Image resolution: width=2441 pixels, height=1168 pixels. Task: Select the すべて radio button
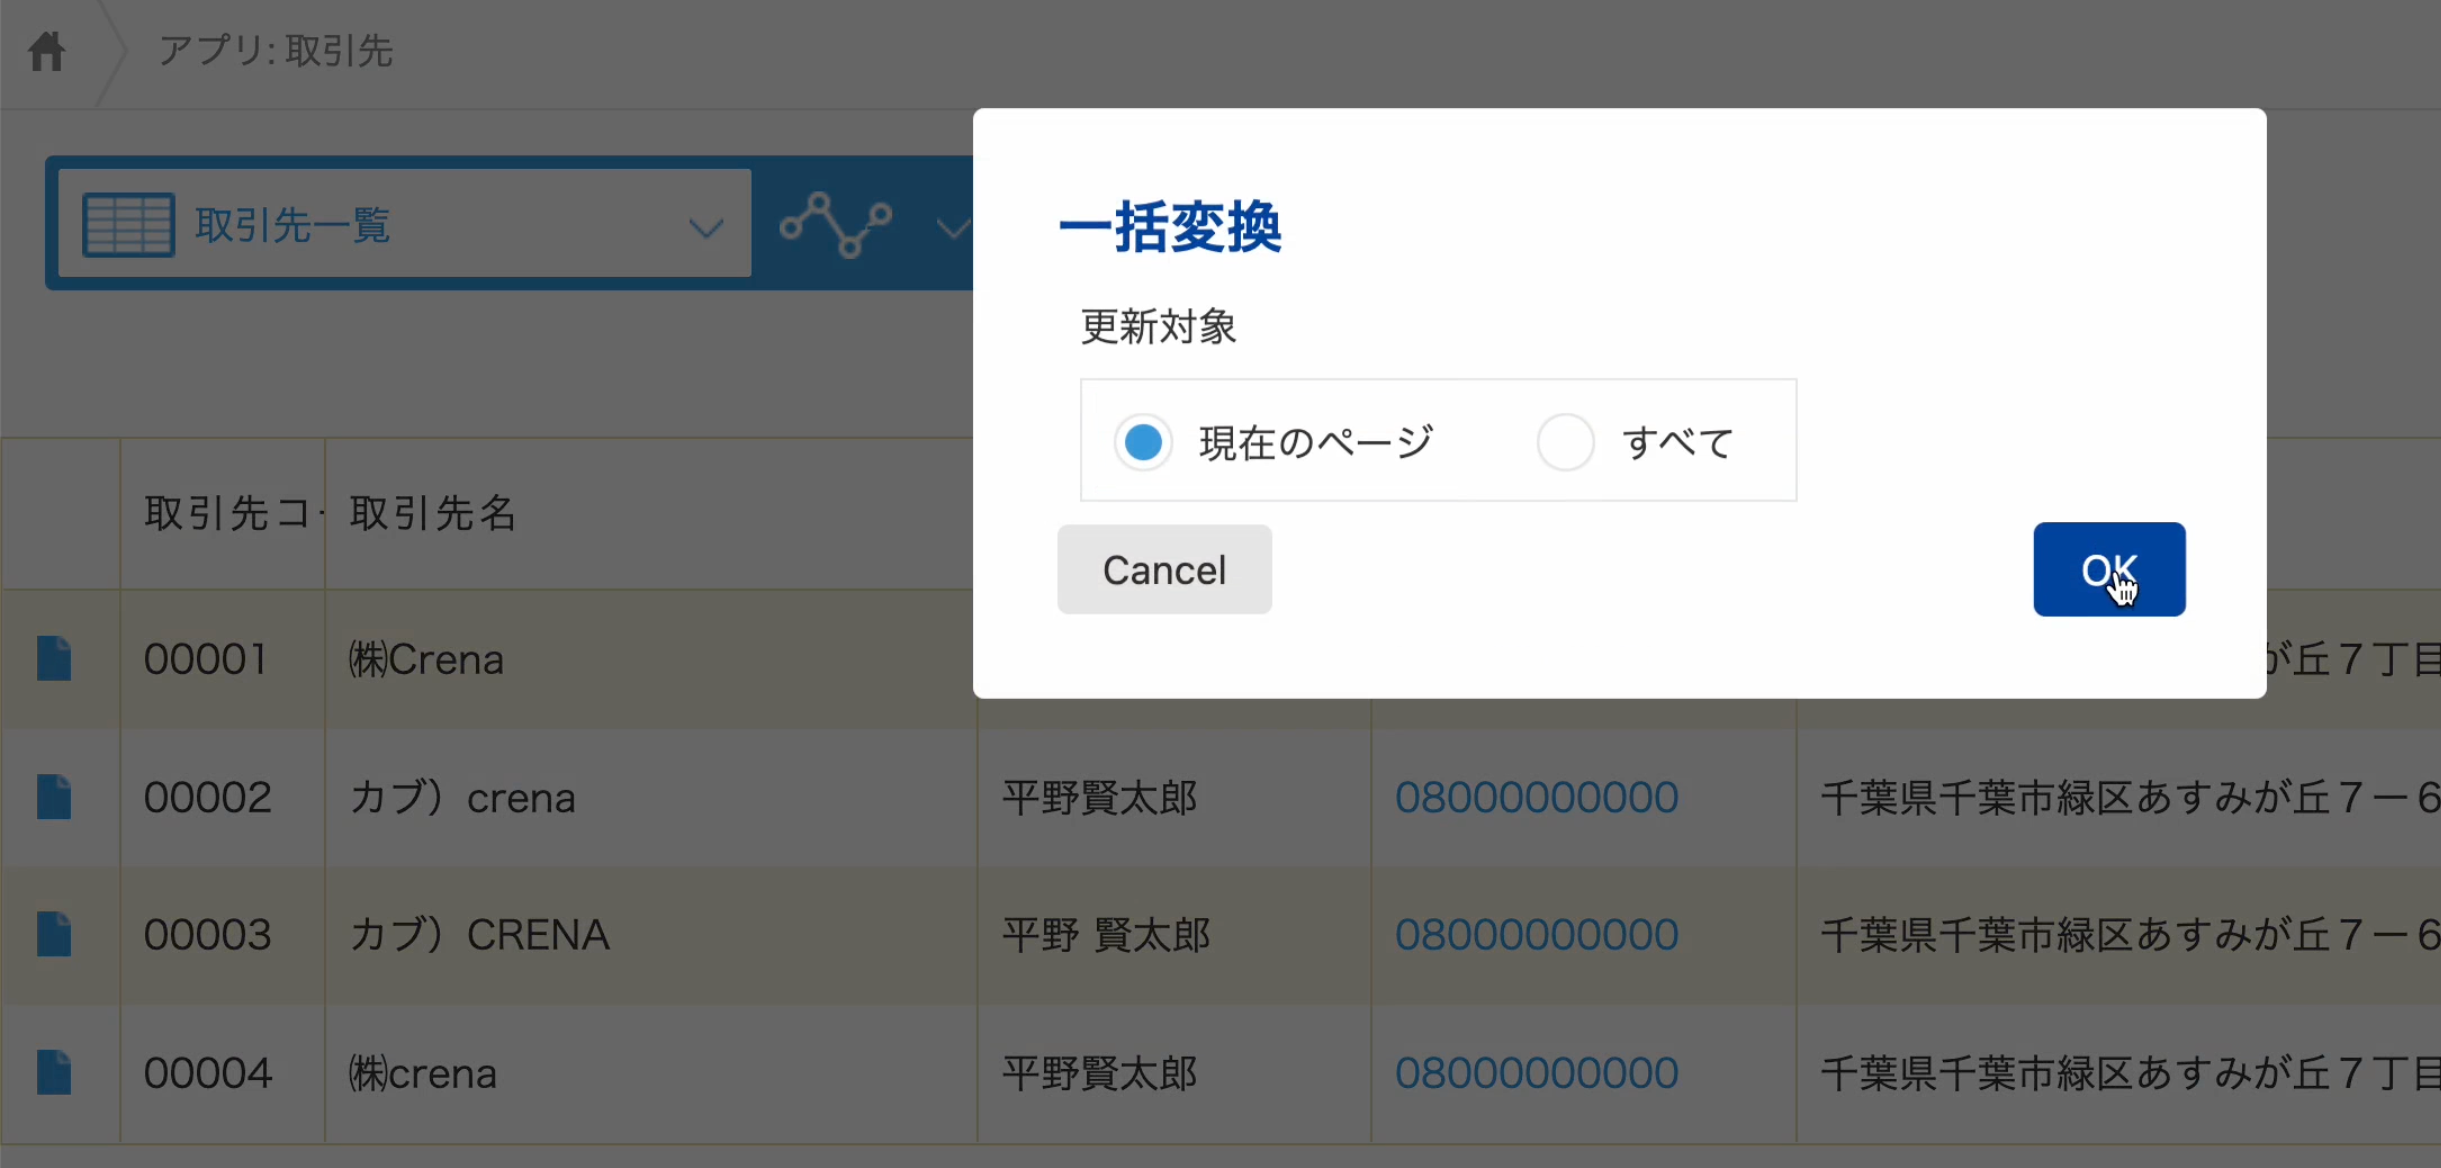pyautogui.click(x=1565, y=442)
